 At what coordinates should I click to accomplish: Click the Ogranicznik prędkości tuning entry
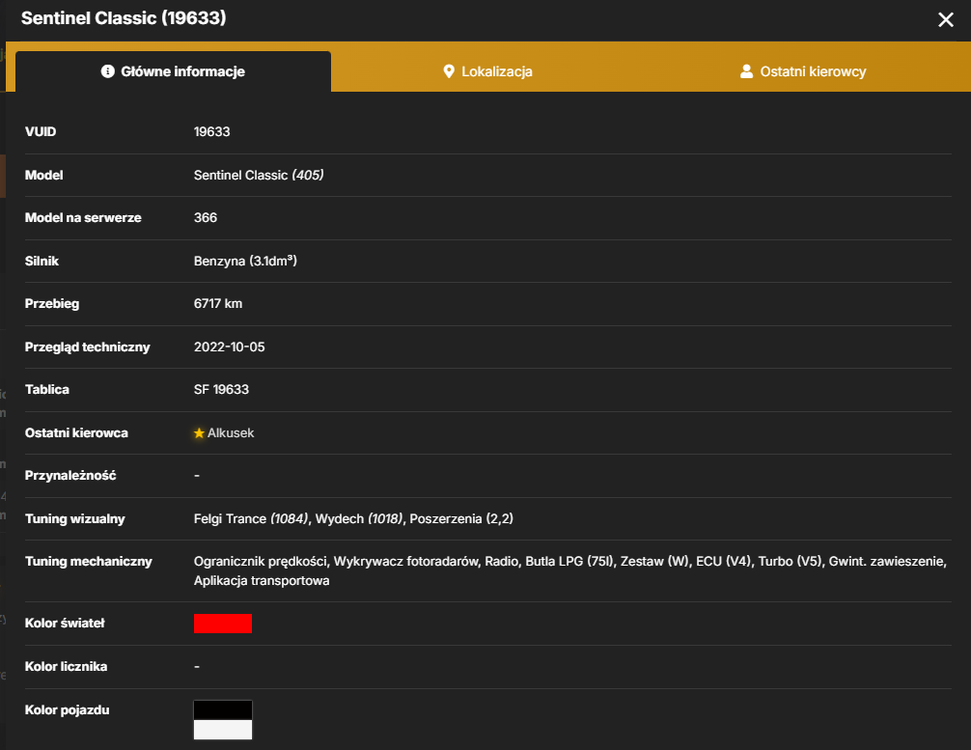click(260, 562)
